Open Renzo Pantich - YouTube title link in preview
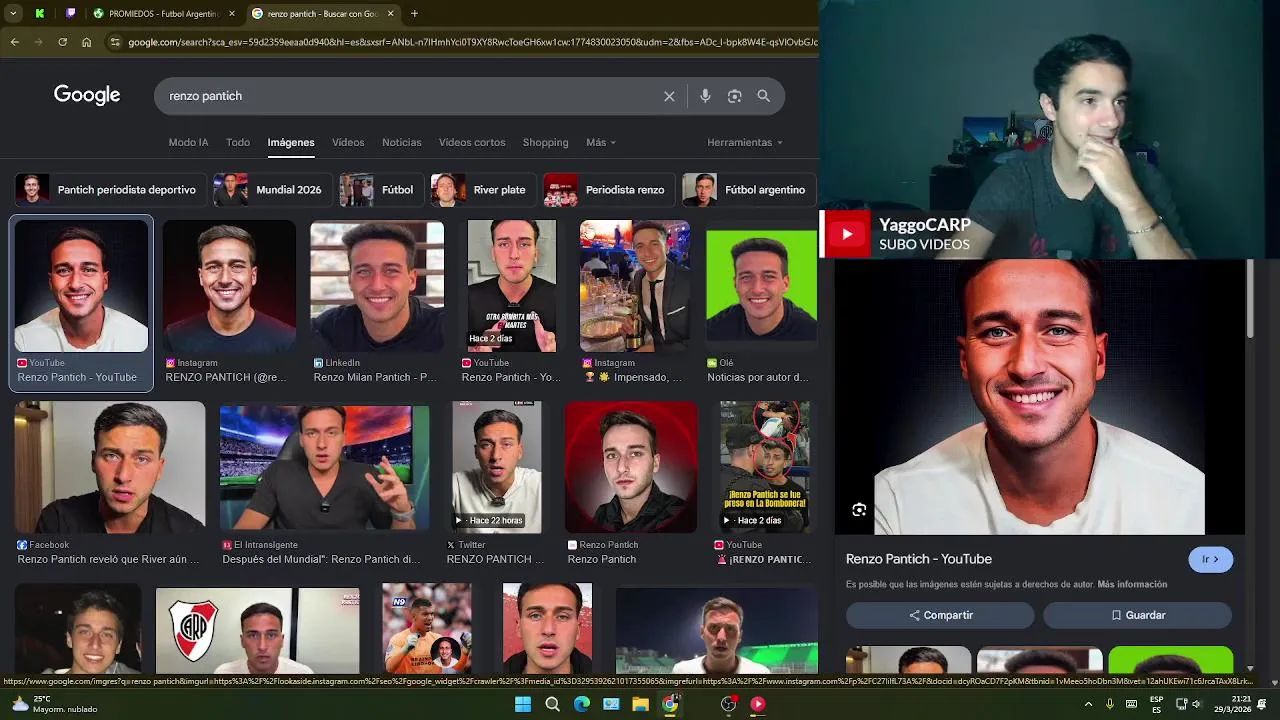1280x720 pixels. tap(919, 559)
